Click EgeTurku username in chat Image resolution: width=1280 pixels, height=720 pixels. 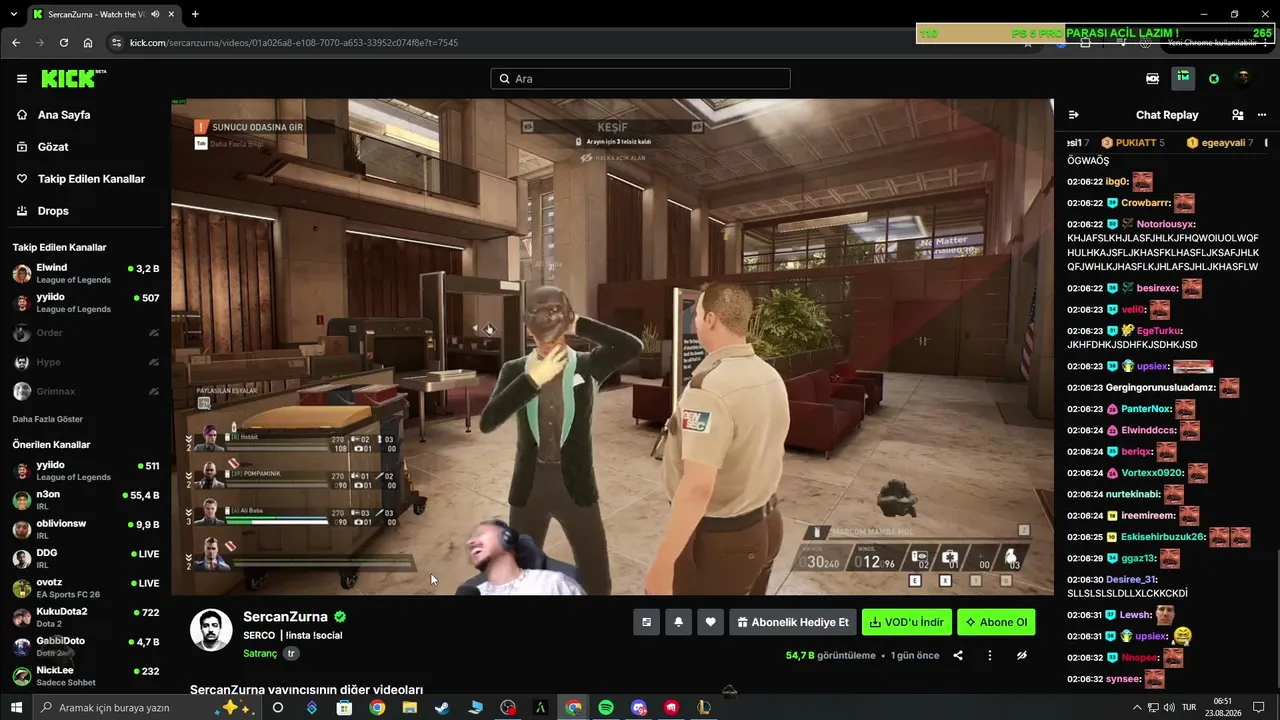pyautogui.click(x=1159, y=331)
